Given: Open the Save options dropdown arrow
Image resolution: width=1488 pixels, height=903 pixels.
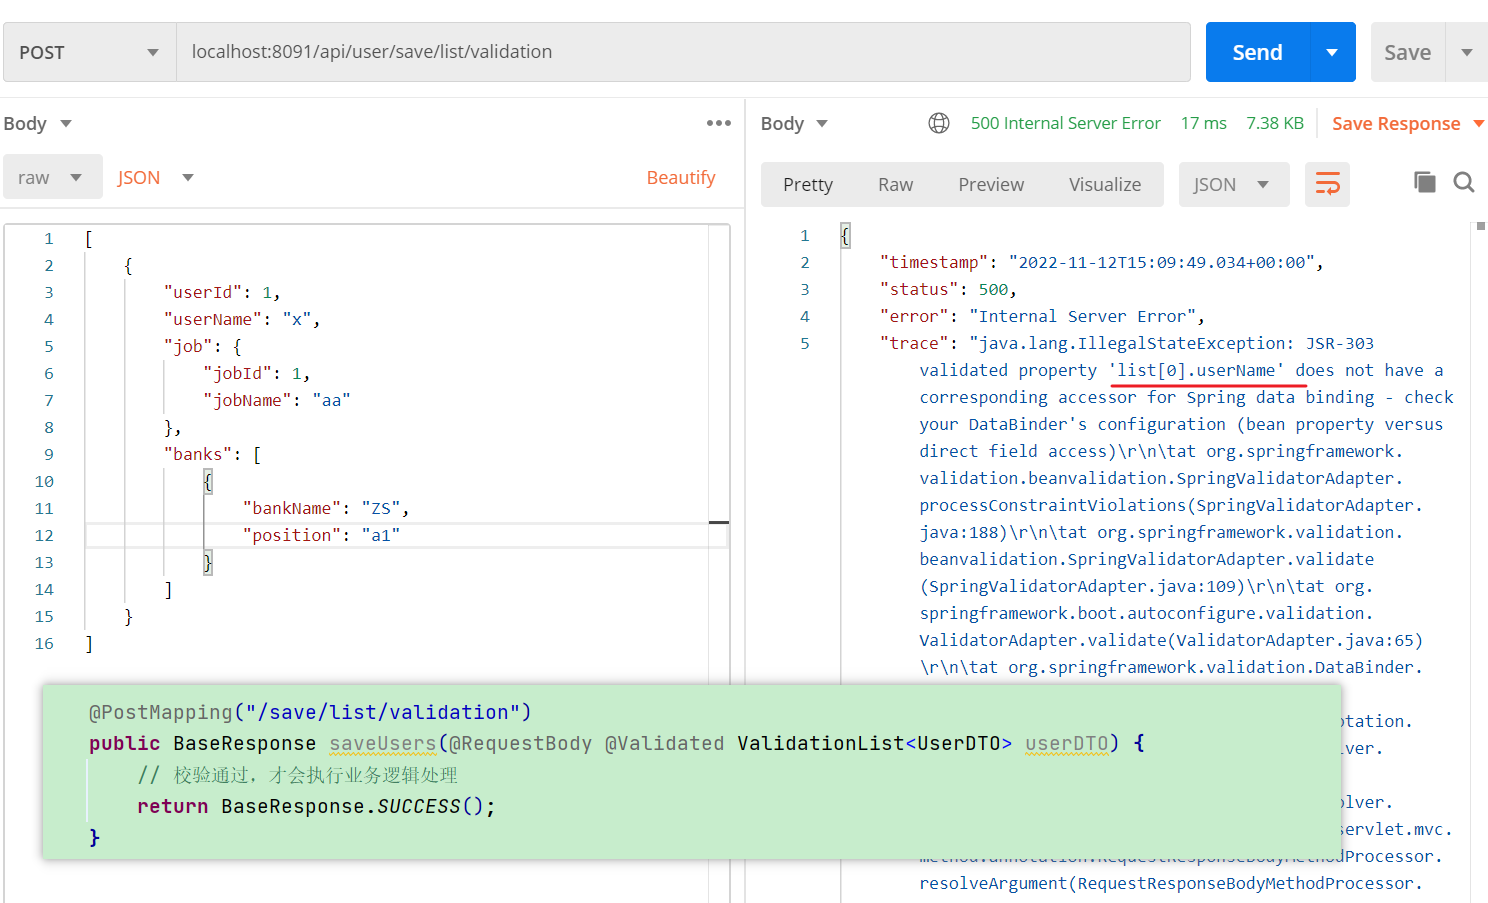Looking at the screenshot, I should point(1467,52).
